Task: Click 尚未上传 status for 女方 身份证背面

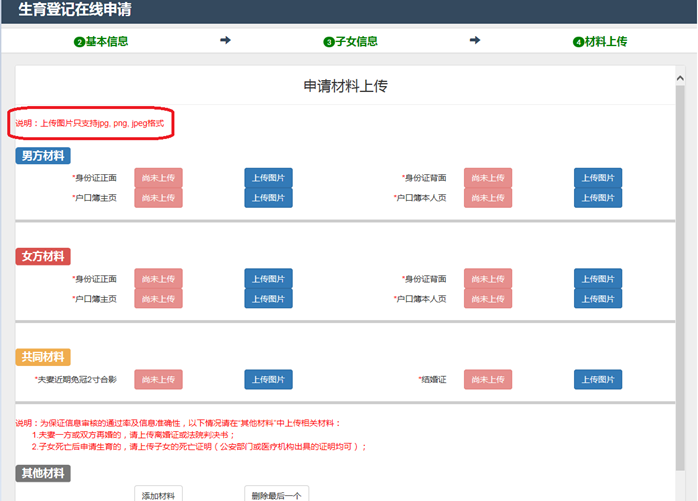Action: (x=487, y=279)
